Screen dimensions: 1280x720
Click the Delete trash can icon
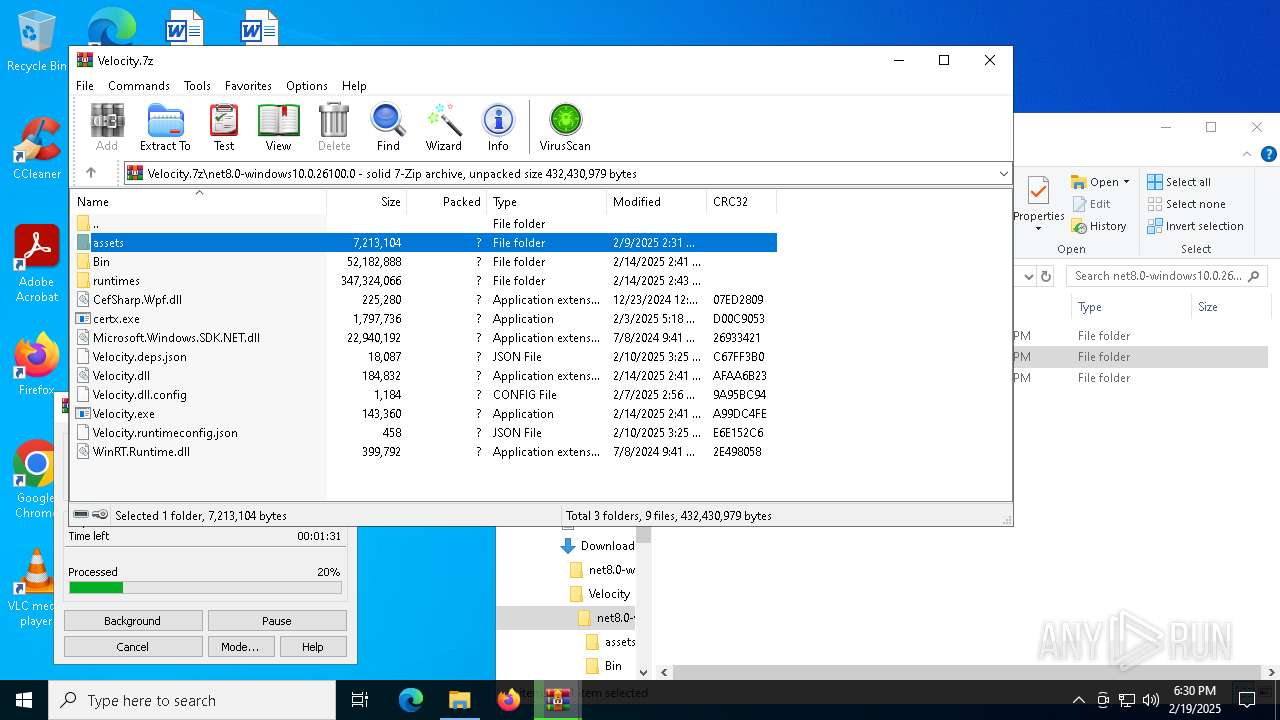[x=334, y=128]
